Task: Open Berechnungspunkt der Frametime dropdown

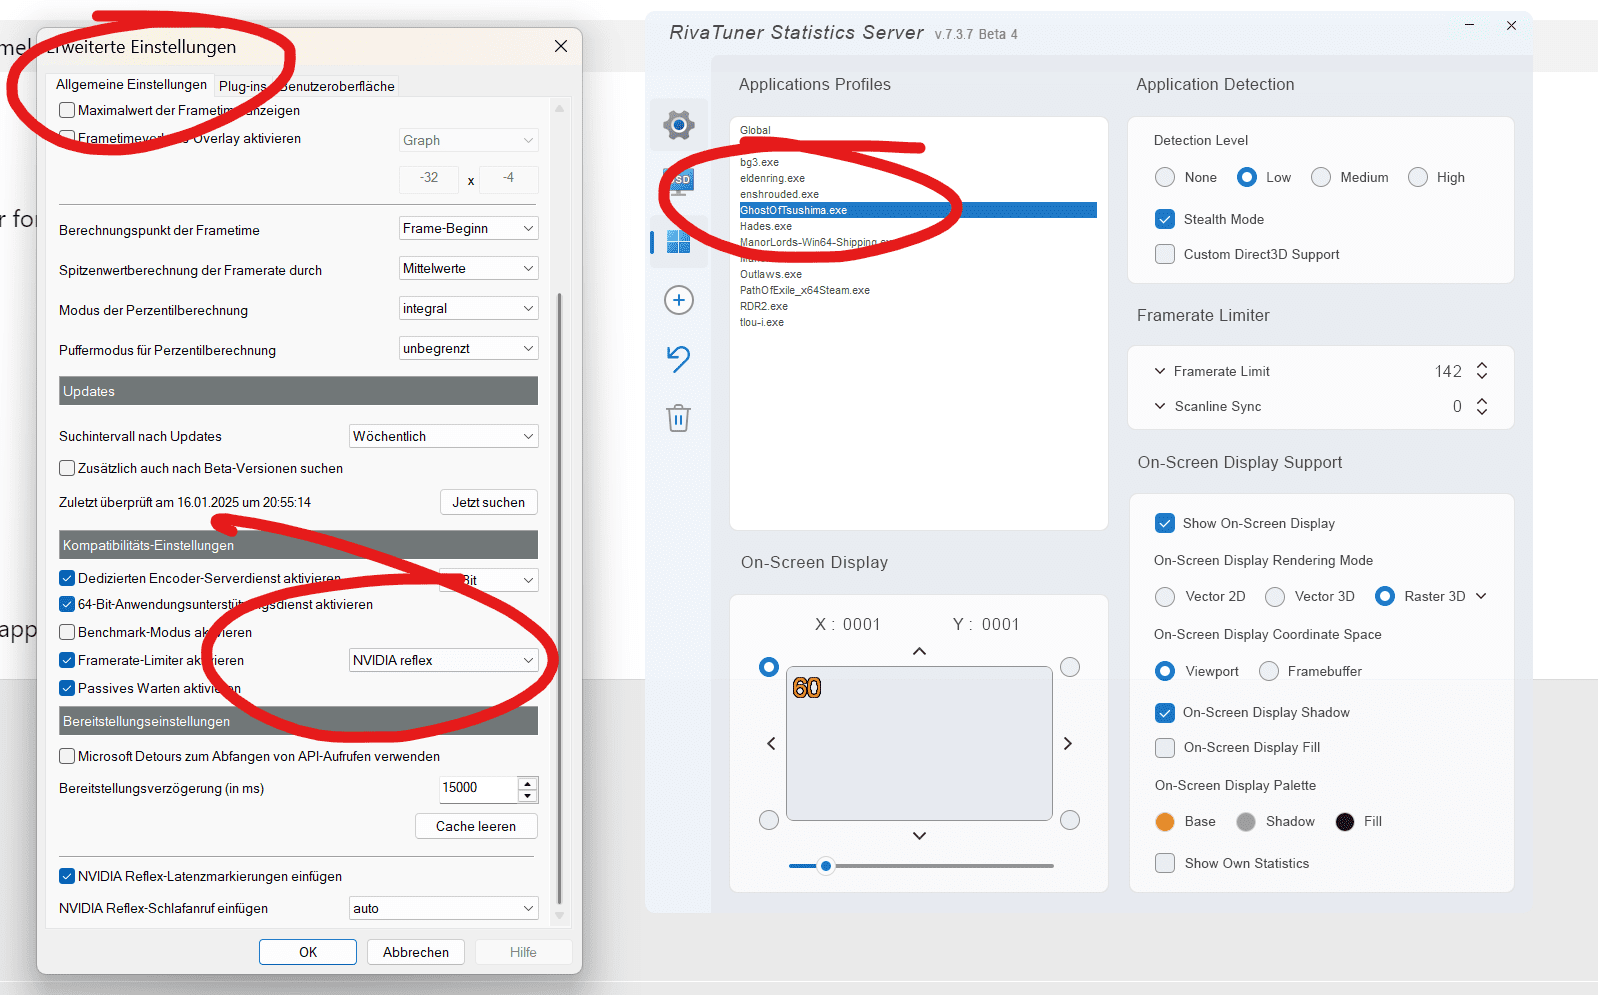Action: point(468,228)
